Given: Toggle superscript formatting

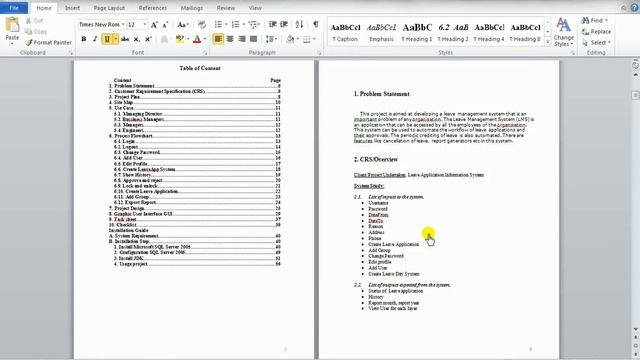Looking at the screenshot, I should tap(148, 39).
